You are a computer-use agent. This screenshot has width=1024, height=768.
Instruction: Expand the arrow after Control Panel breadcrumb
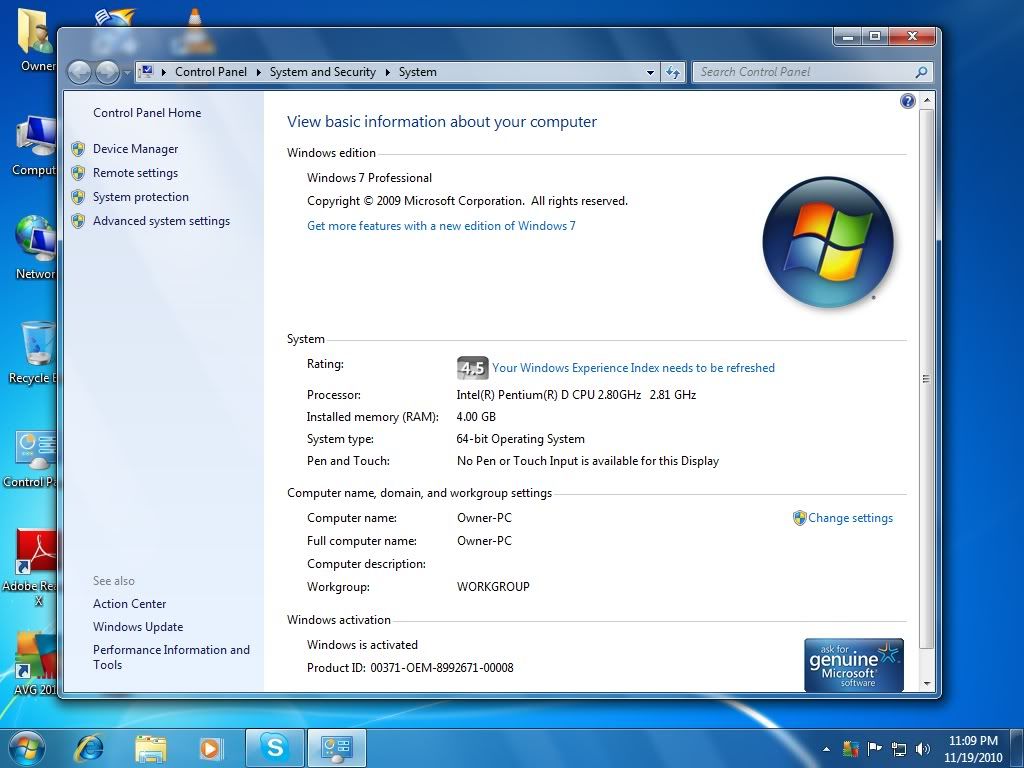(258, 72)
